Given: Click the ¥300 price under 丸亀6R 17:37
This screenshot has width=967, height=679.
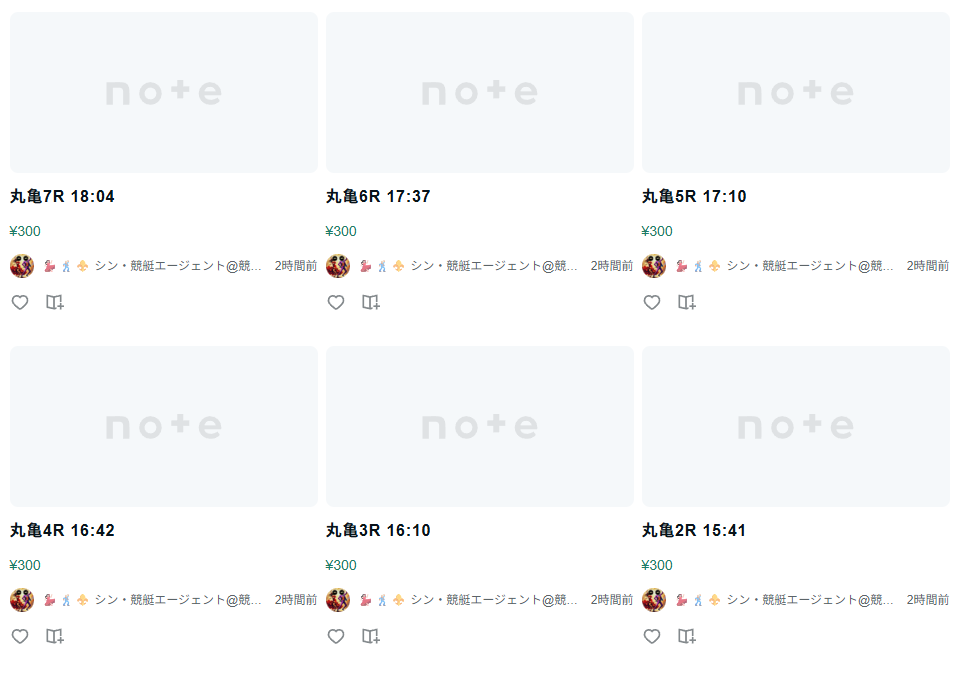Looking at the screenshot, I should click(341, 231).
